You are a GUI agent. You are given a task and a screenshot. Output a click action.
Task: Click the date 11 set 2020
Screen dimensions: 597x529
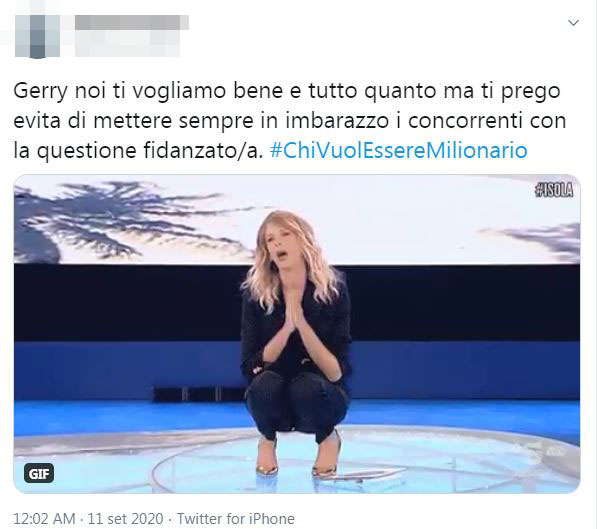pos(125,518)
